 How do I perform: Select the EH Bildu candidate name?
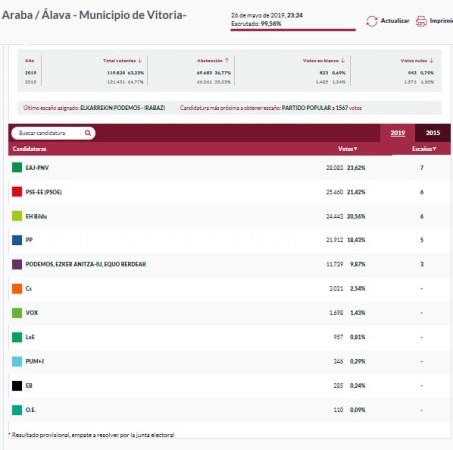(36, 216)
